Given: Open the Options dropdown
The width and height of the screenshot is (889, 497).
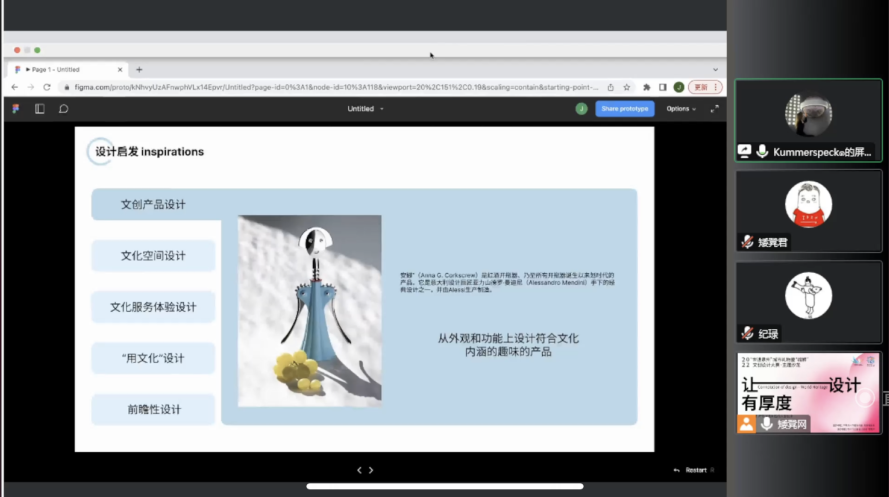Looking at the screenshot, I should tap(681, 109).
